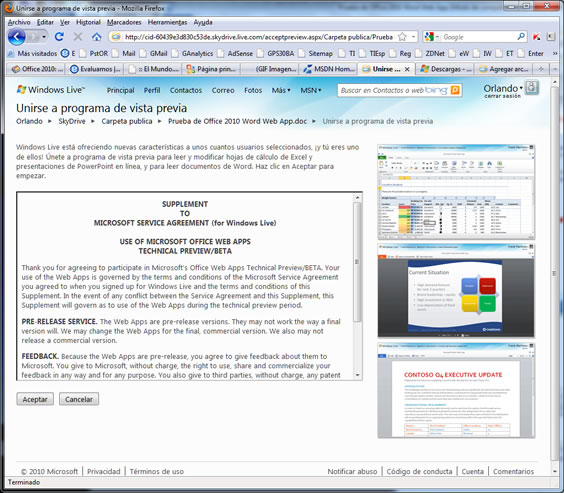
Task: Open the Historial menu
Action: pyautogui.click(x=88, y=22)
